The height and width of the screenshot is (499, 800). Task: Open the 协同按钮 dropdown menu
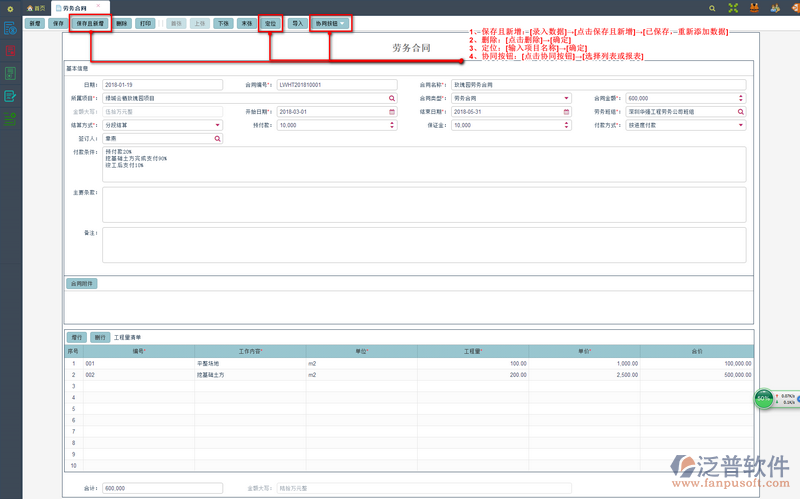[331, 22]
